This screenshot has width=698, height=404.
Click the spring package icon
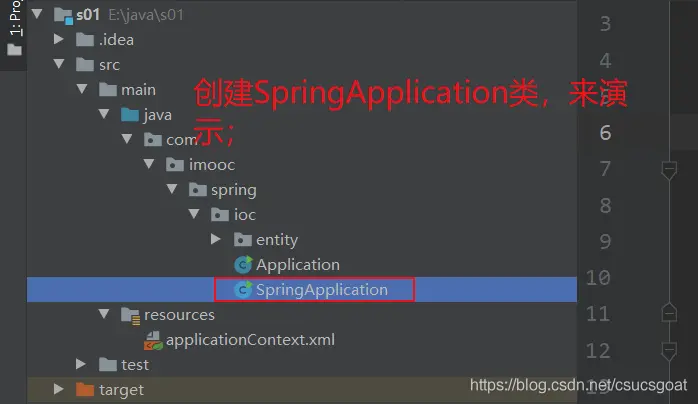point(198,190)
